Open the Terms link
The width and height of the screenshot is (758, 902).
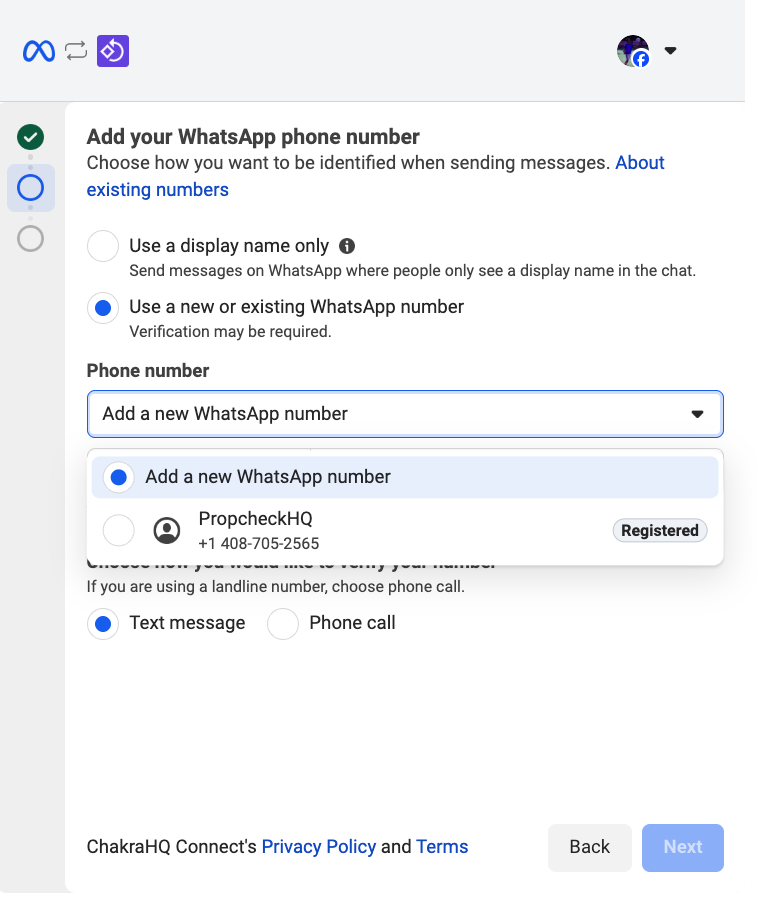point(442,847)
